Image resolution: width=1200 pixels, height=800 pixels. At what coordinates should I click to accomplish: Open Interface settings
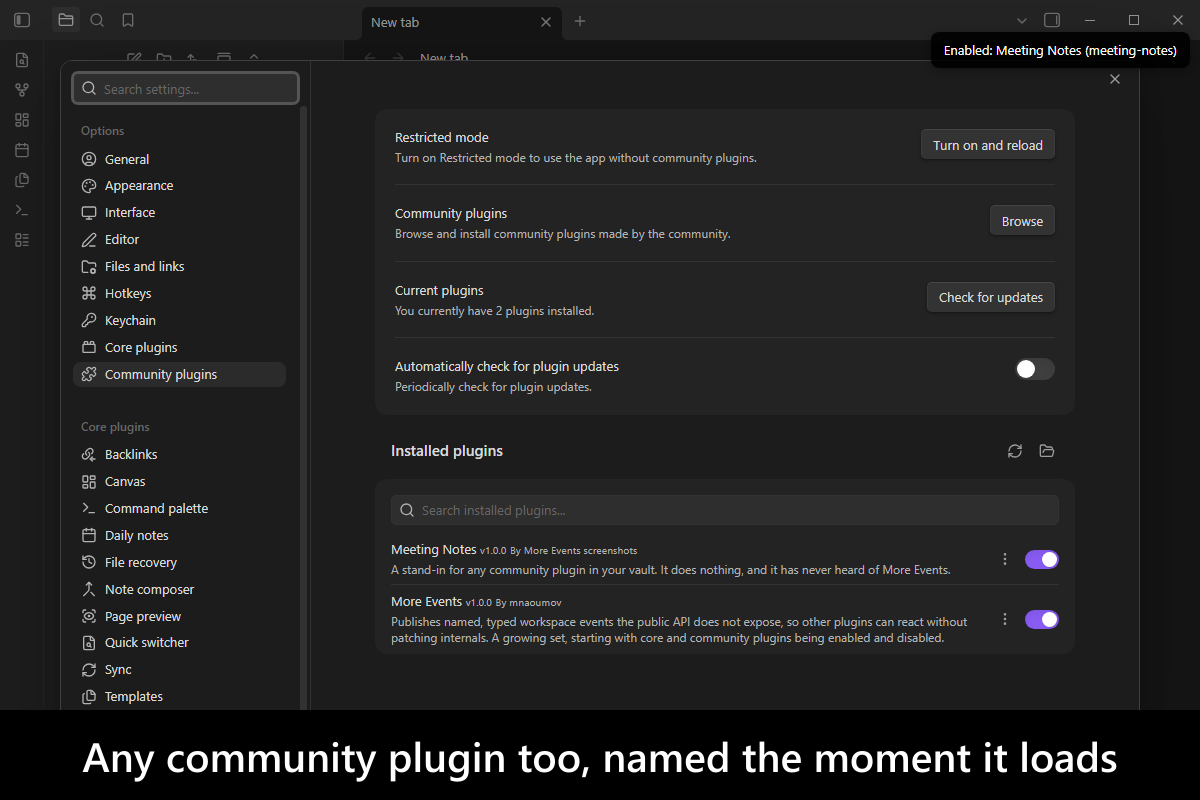click(179, 213)
